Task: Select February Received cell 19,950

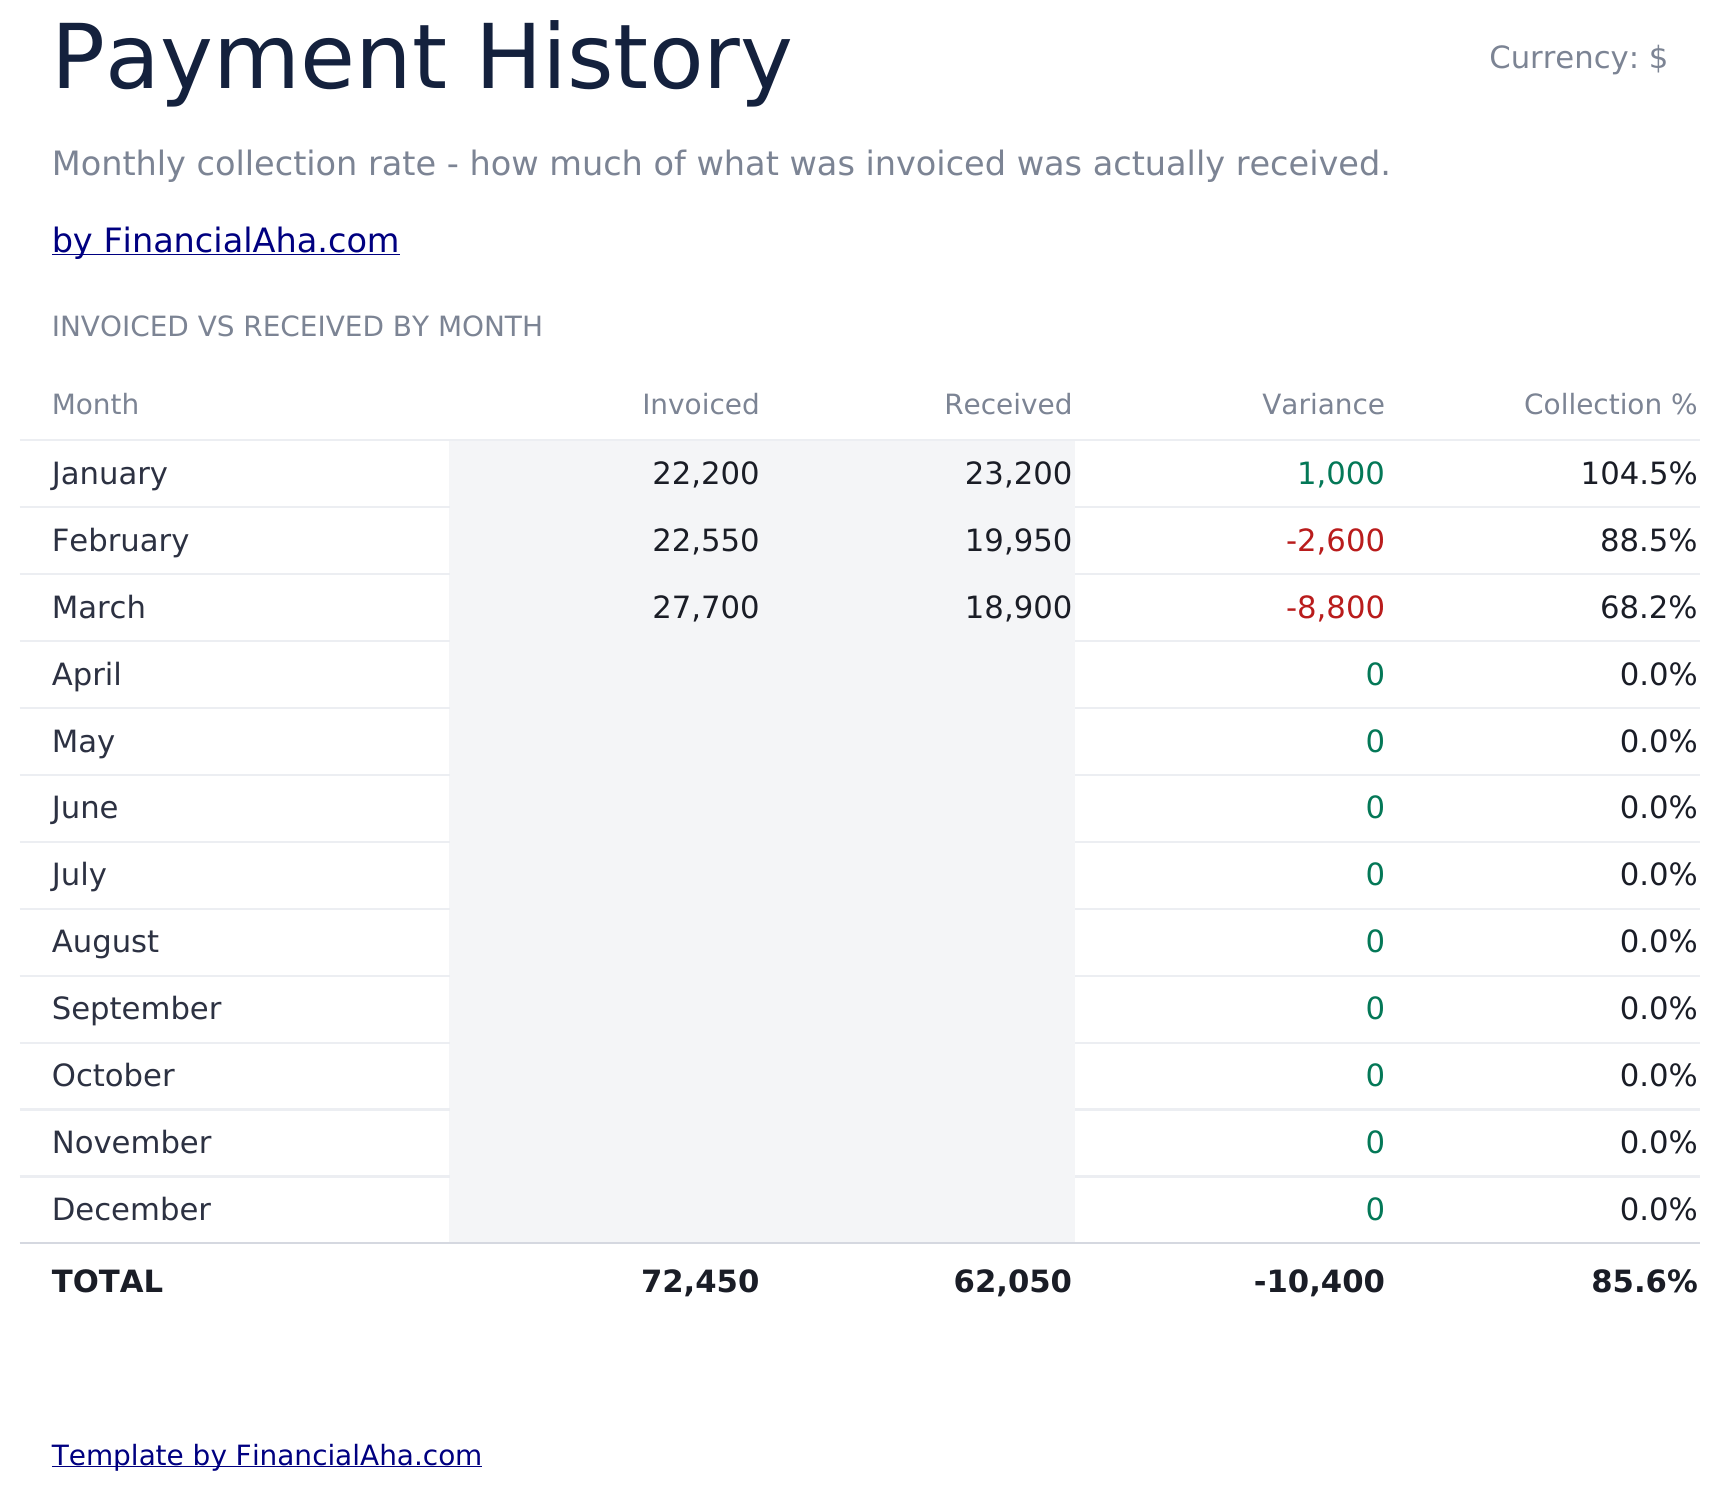Action: point(918,541)
